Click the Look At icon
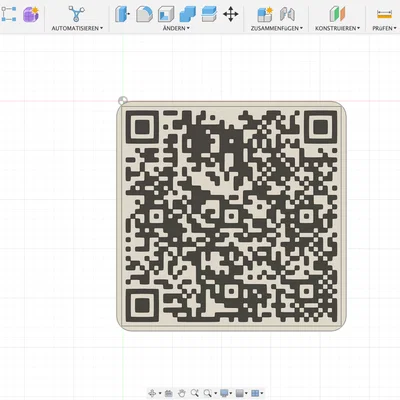 point(169,393)
